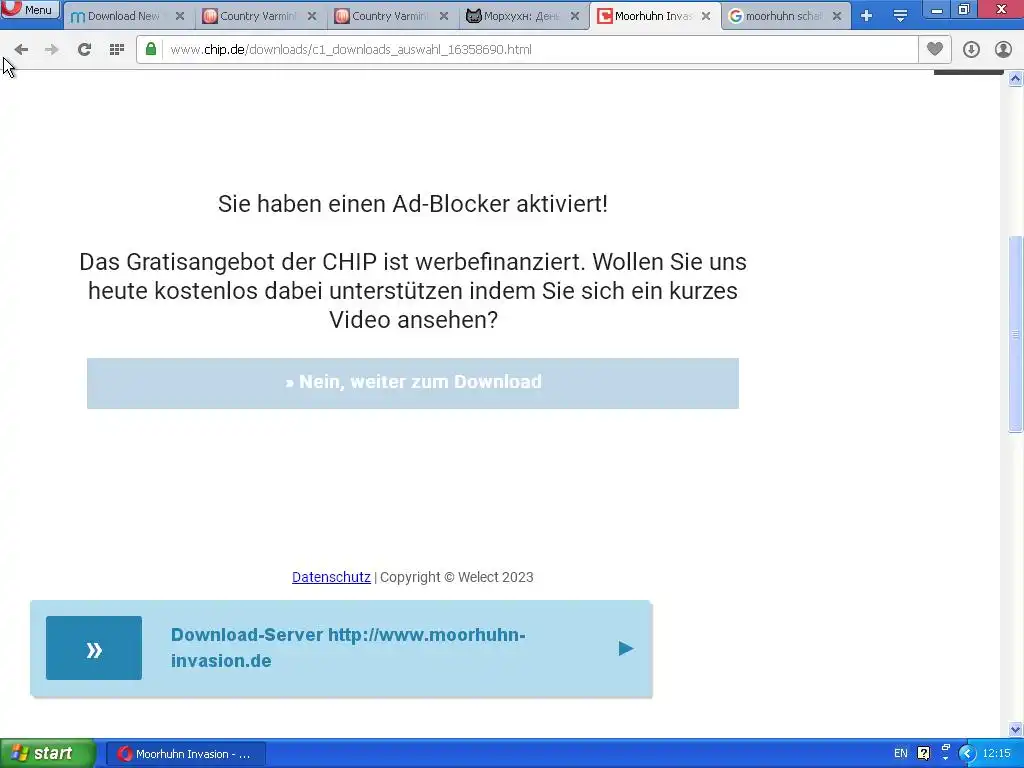Image resolution: width=1024 pixels, height=768 pixels.
Task: Open the Windows start menu
Action: (x=48, y=754)
